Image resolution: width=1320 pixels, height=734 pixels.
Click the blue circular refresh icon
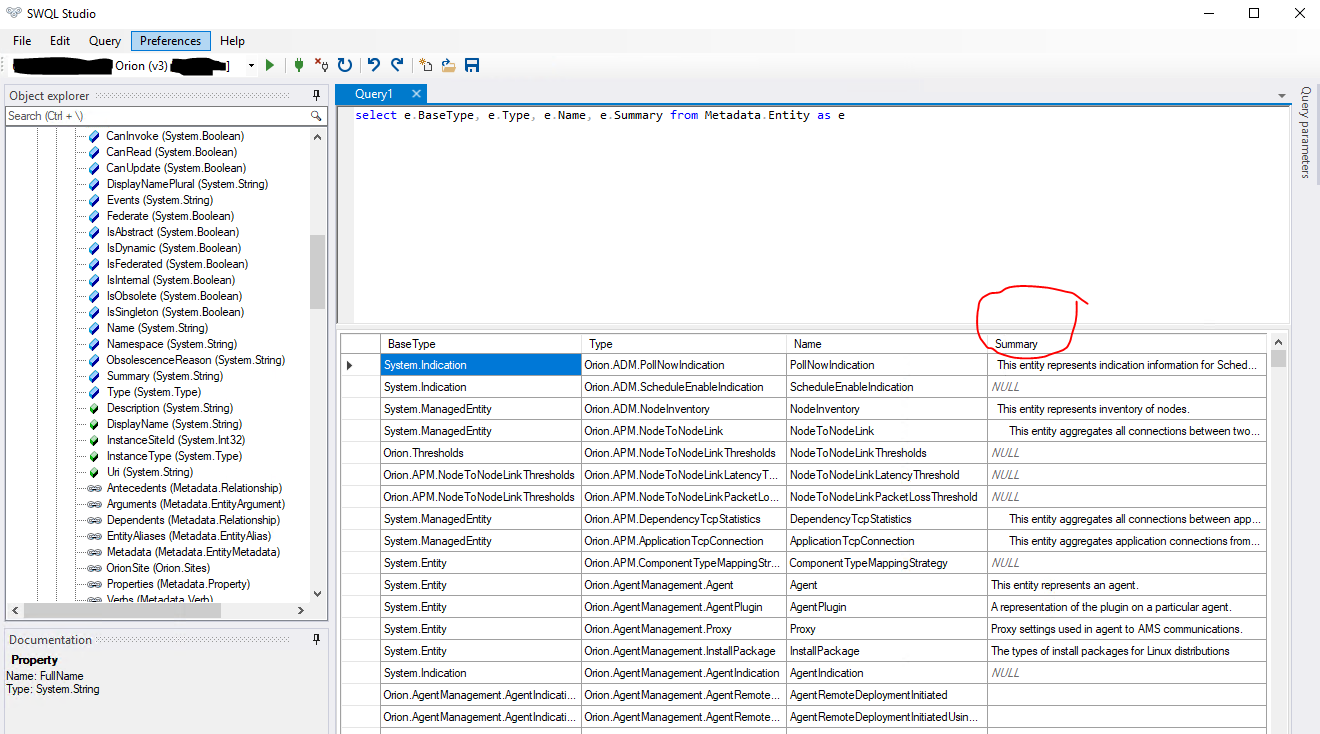click(x=345, y=66)
